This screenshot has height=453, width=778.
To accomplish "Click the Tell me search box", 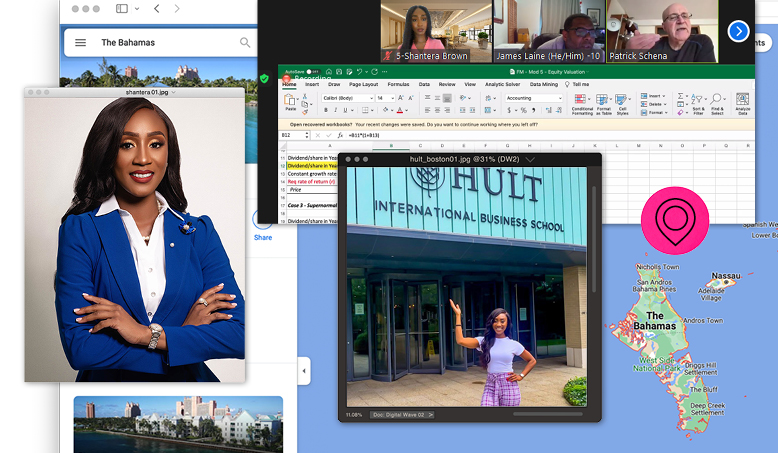I will coord(577,84).
